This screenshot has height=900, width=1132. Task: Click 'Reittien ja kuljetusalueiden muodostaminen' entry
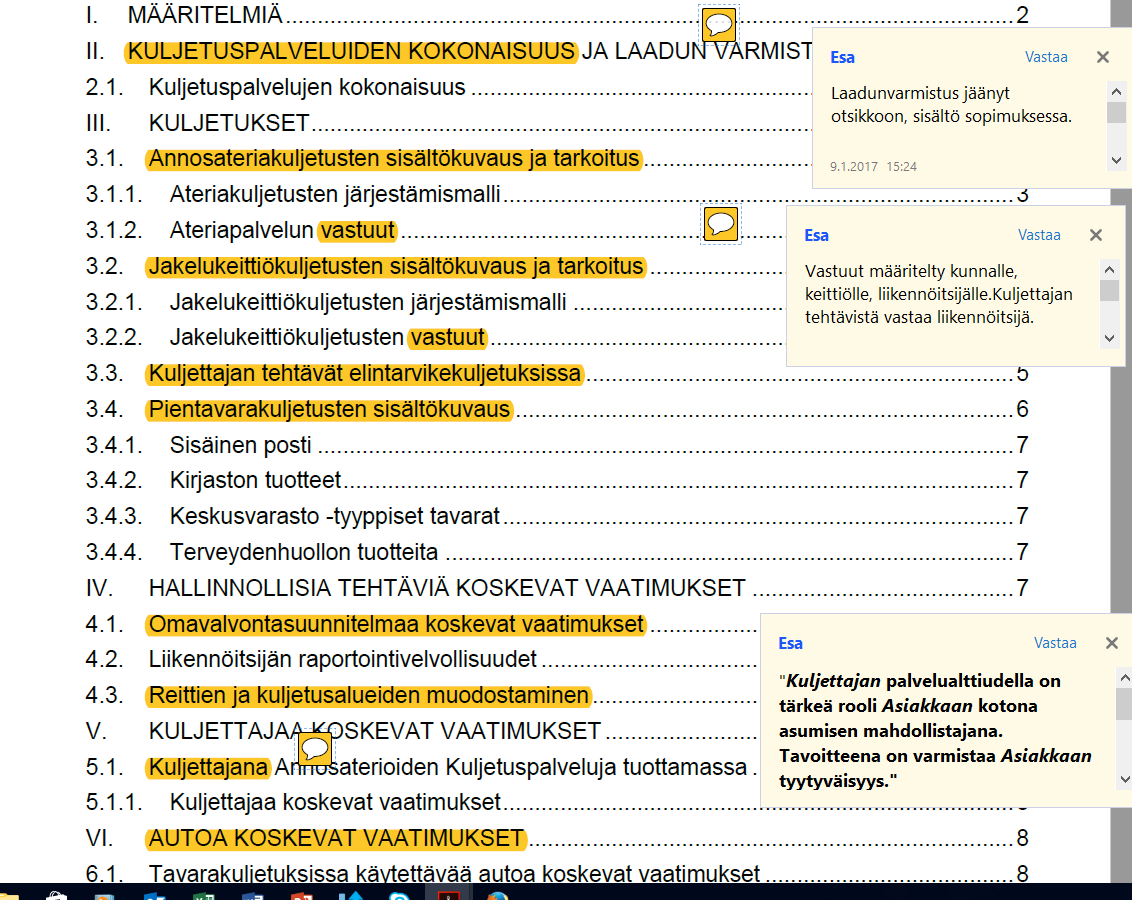point(368,695)
